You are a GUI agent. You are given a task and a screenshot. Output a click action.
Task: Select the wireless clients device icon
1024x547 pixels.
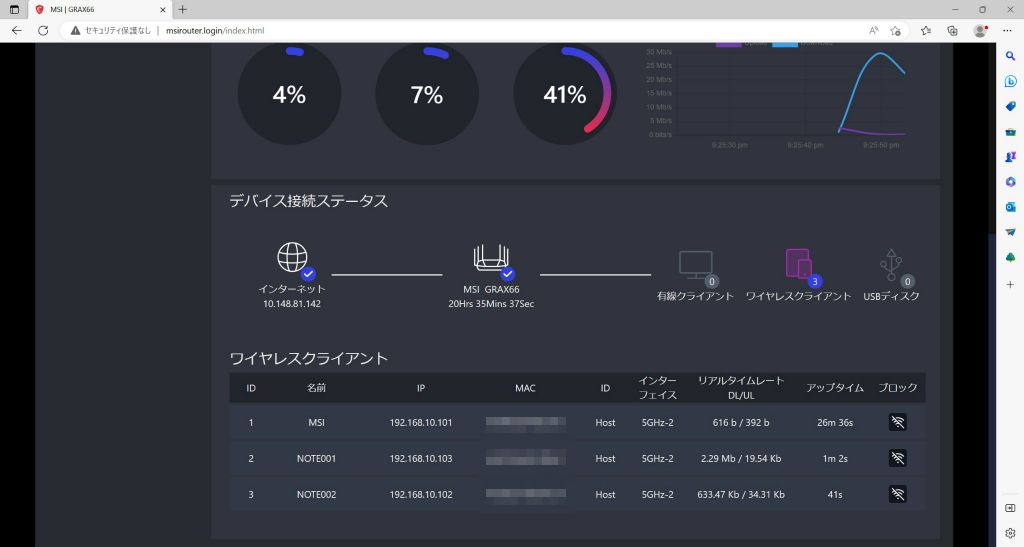(798, 264)
